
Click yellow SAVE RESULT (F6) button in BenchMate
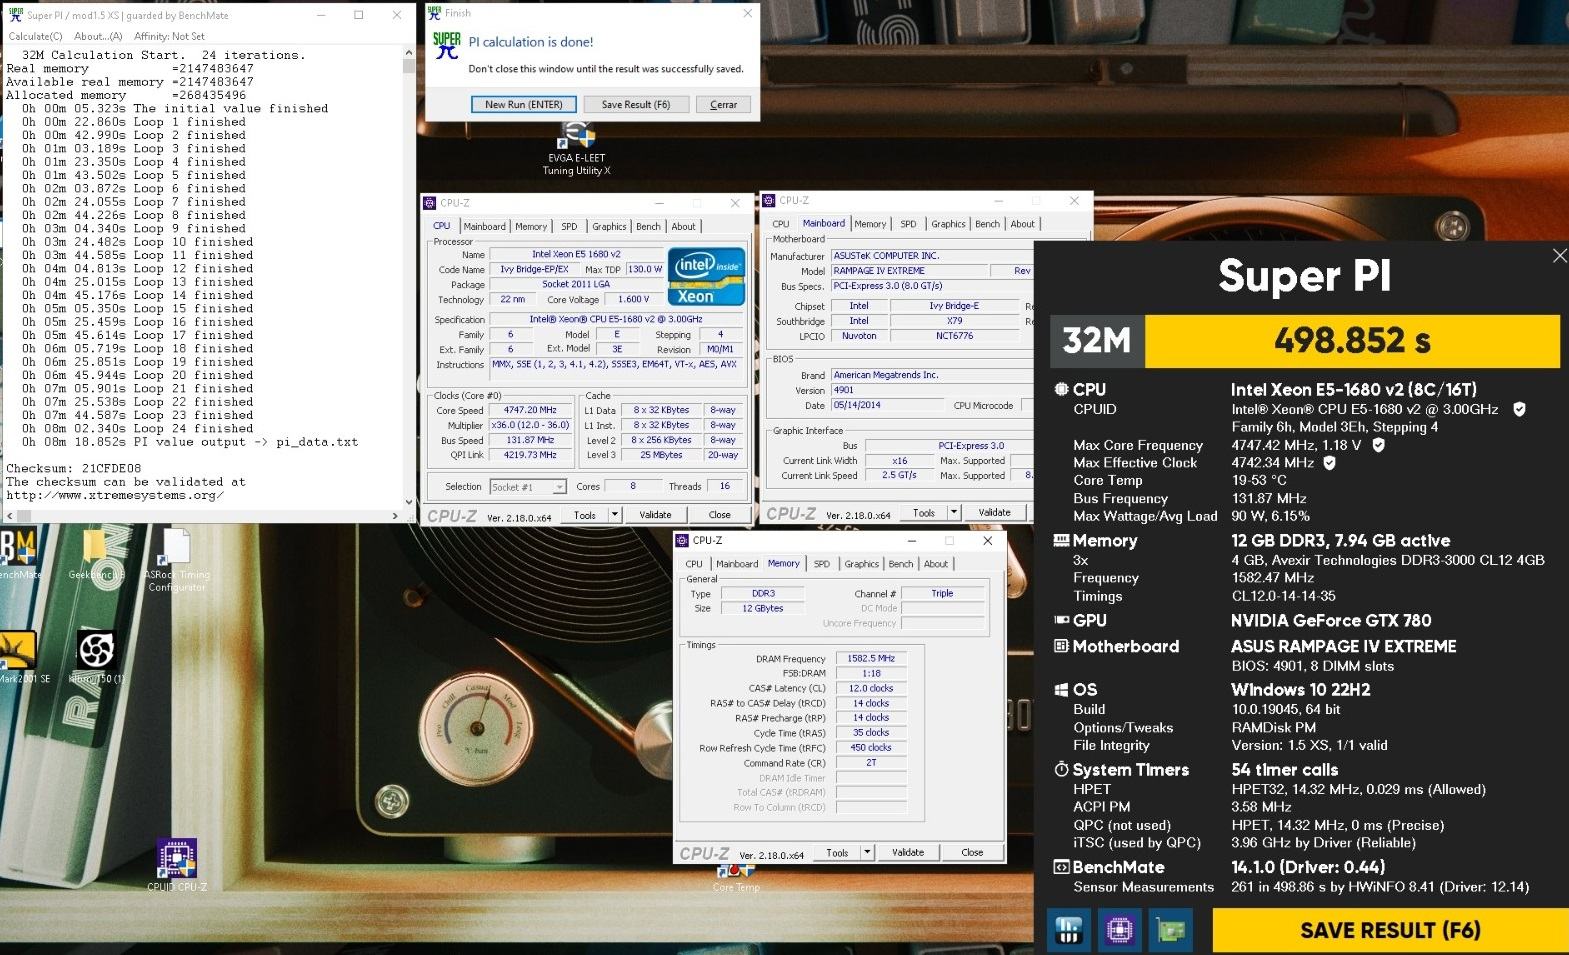[1390, 931]
